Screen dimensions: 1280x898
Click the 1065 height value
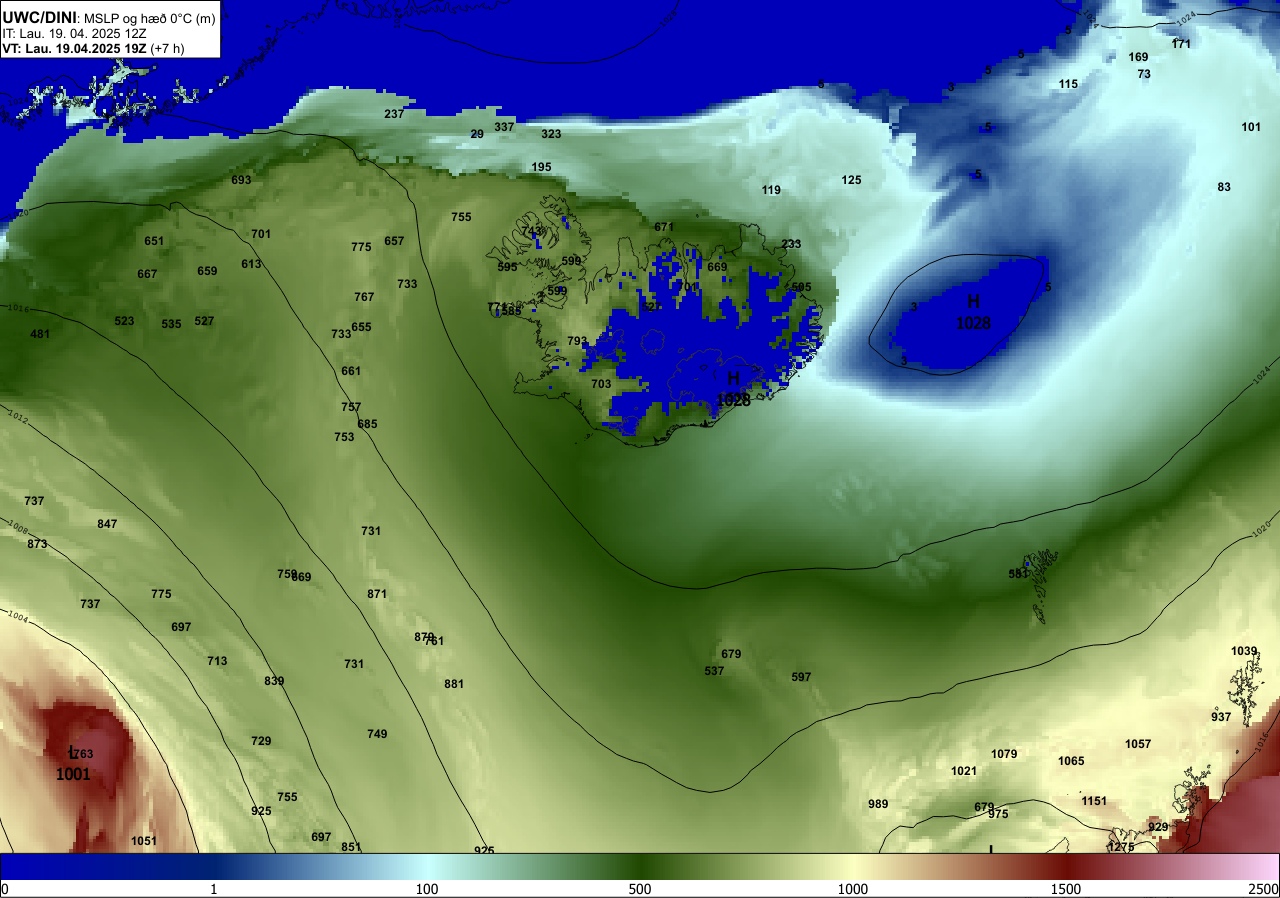pos(1071,761)
